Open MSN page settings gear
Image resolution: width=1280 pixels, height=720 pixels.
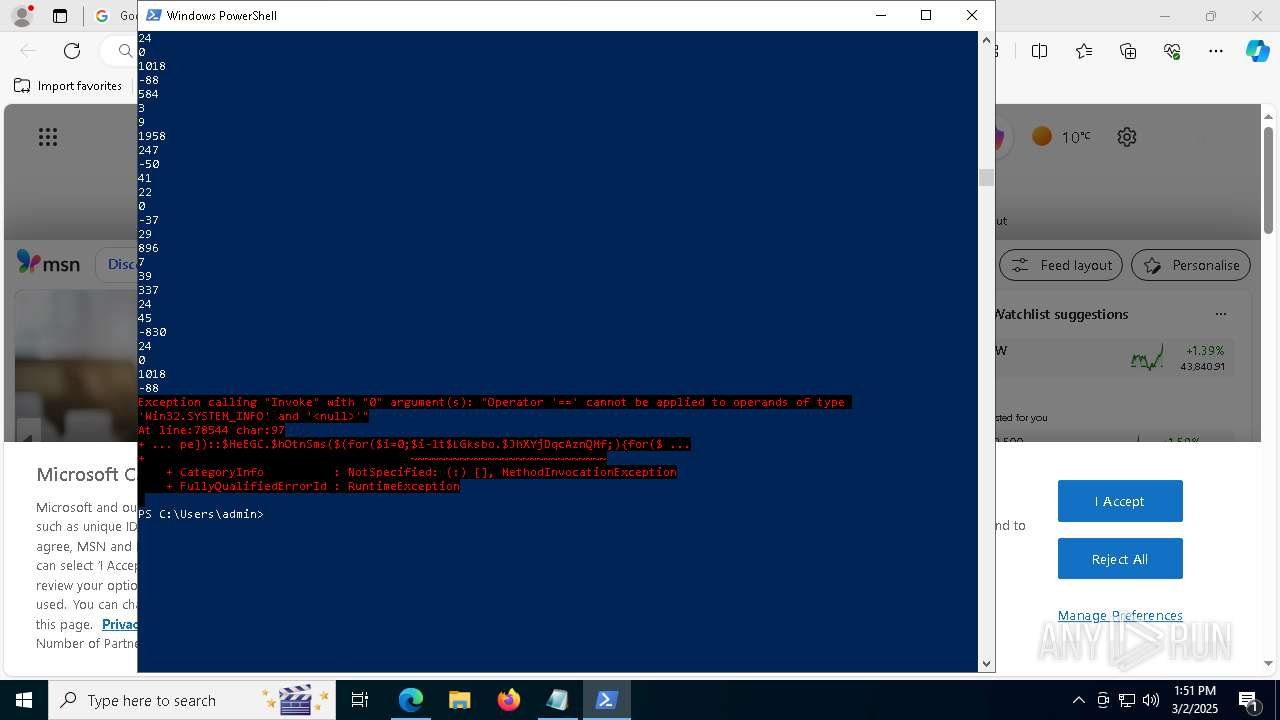[1127, 137]
